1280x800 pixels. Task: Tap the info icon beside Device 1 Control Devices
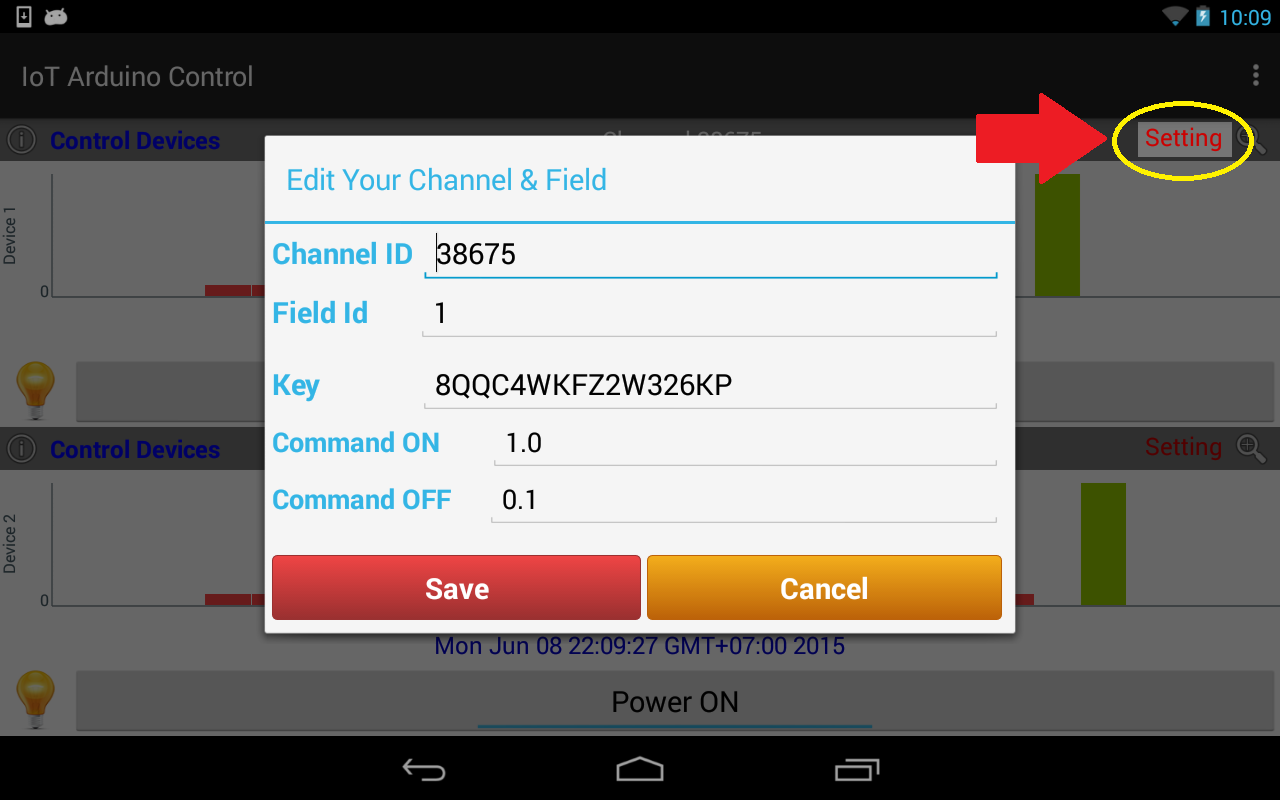coord(21,140)
